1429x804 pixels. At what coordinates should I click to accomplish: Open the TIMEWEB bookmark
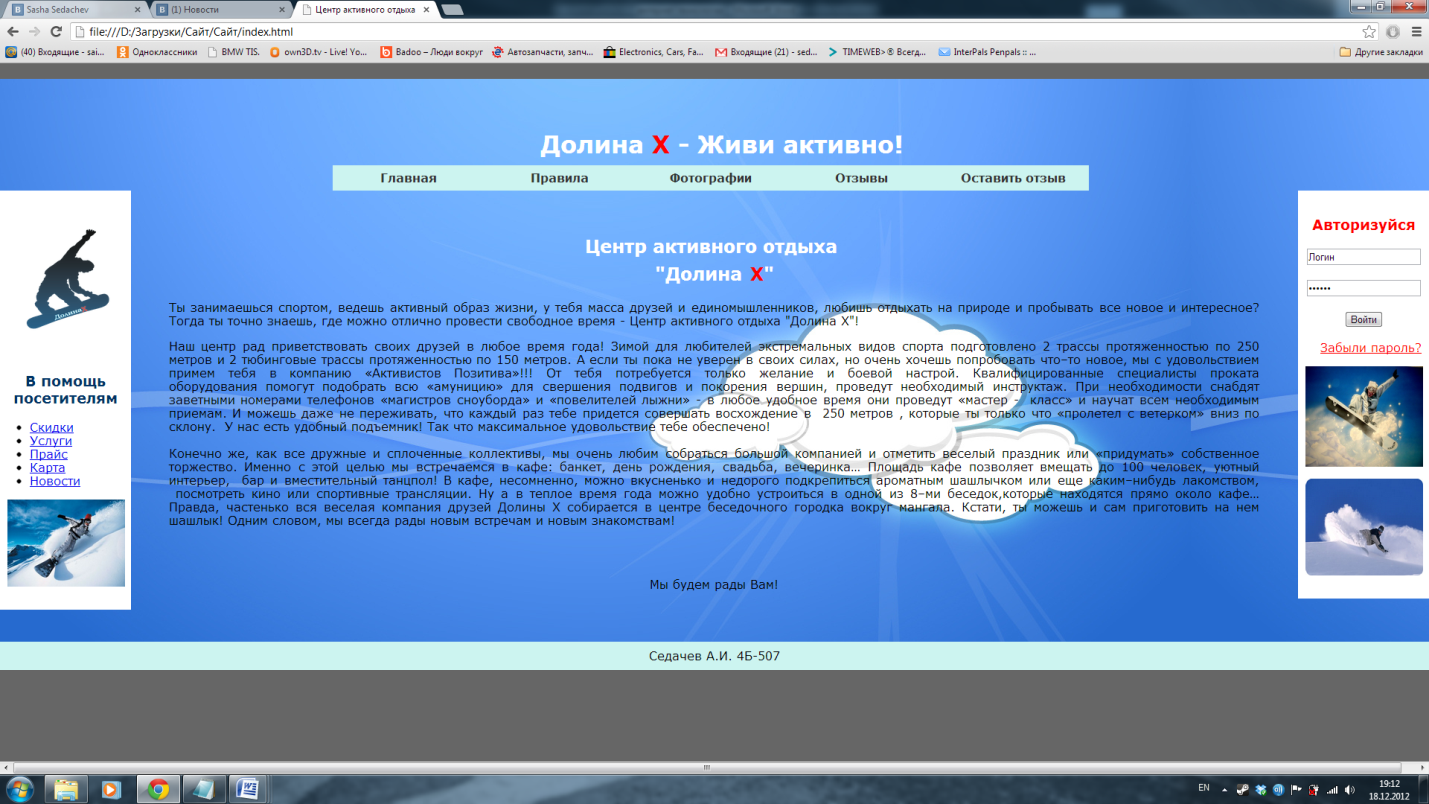pos(877,52)
